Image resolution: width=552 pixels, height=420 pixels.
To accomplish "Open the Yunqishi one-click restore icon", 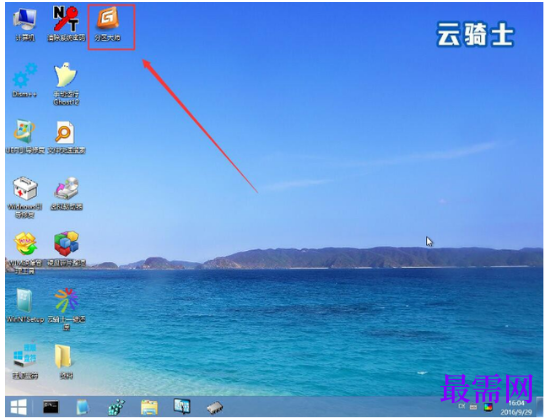I will click(x=66, y=309).
